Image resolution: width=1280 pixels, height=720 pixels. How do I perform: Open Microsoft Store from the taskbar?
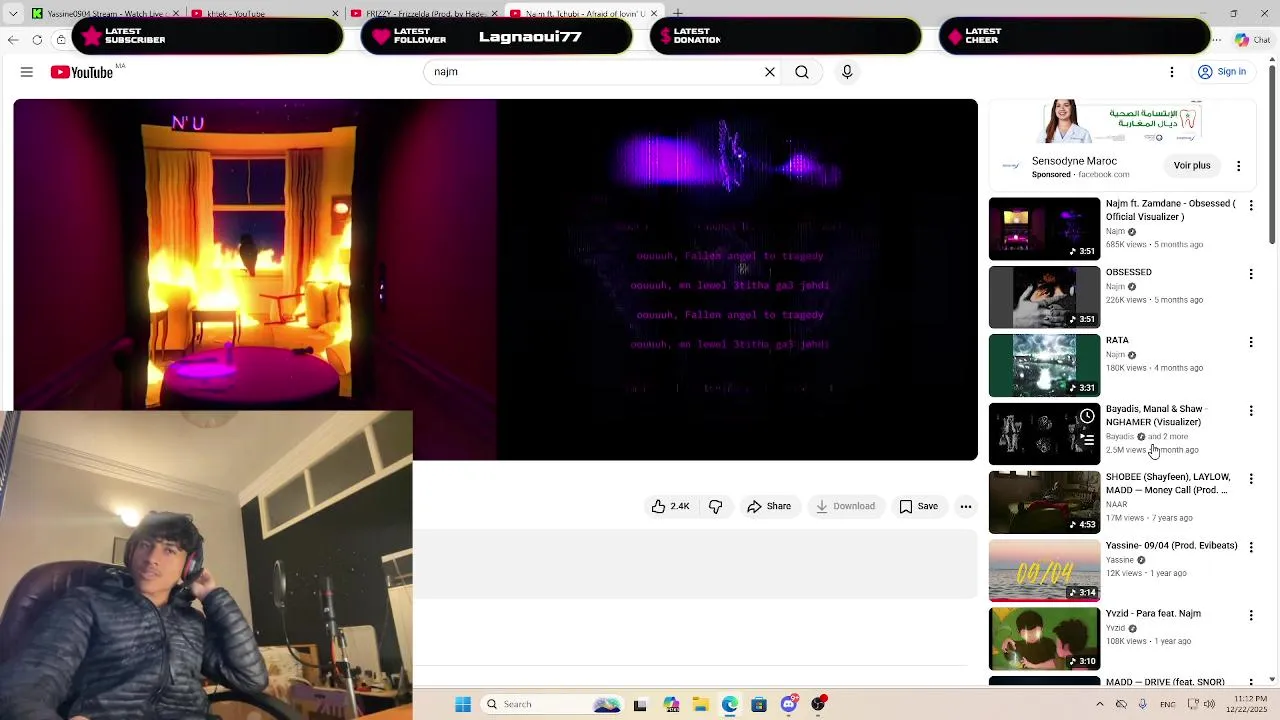click(x=759, y=704)
